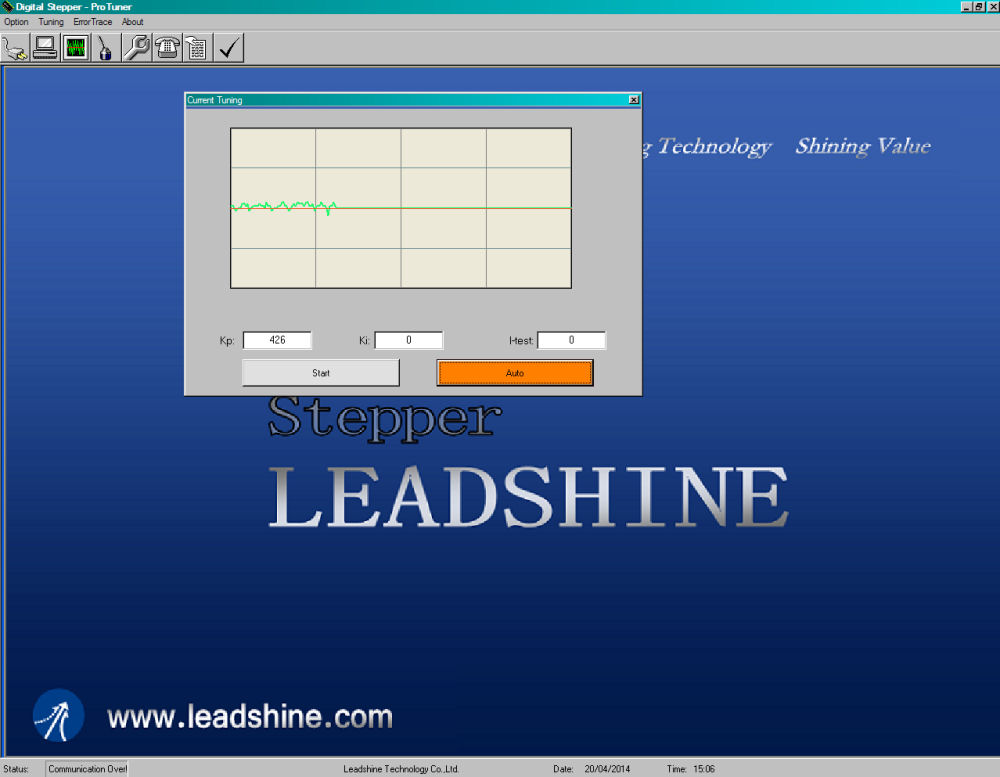Close the Current Tuning dialog

tap(634, 100)
